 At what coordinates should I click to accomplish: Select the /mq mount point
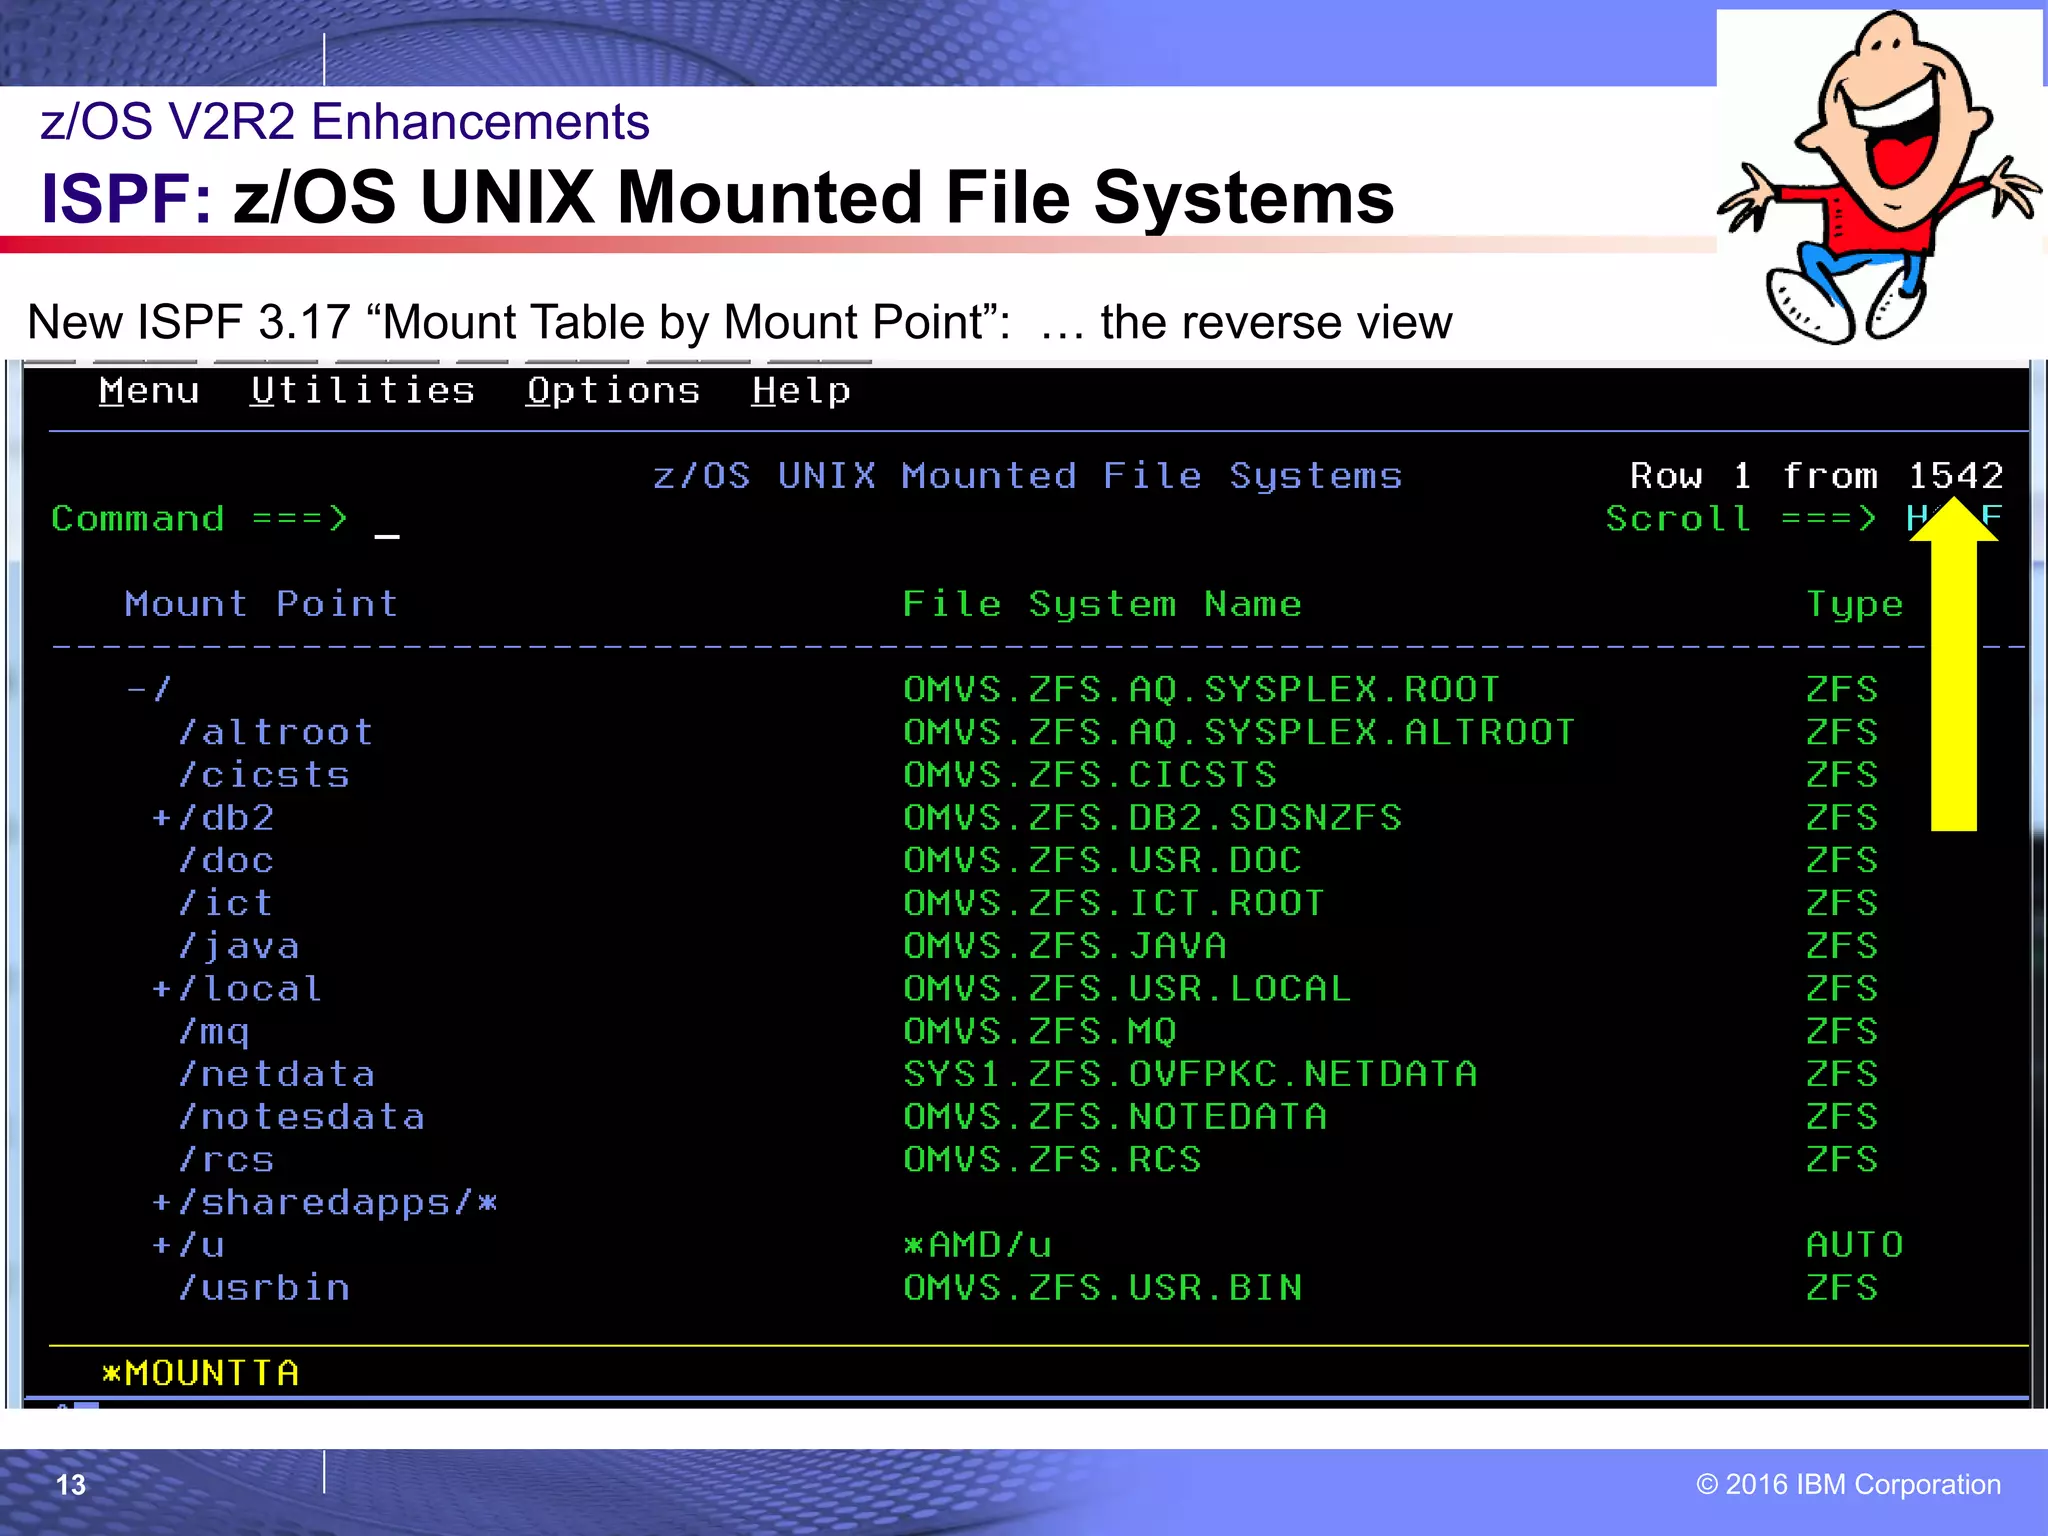click(x=214, y=1032)
